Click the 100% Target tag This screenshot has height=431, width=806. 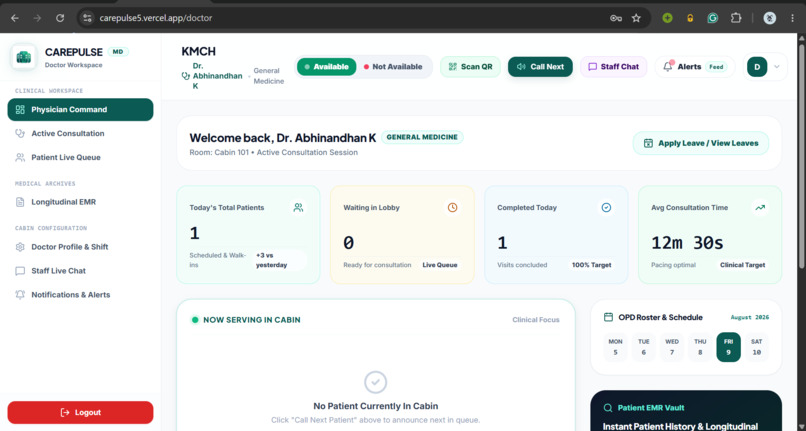click(x=592, y=265)
